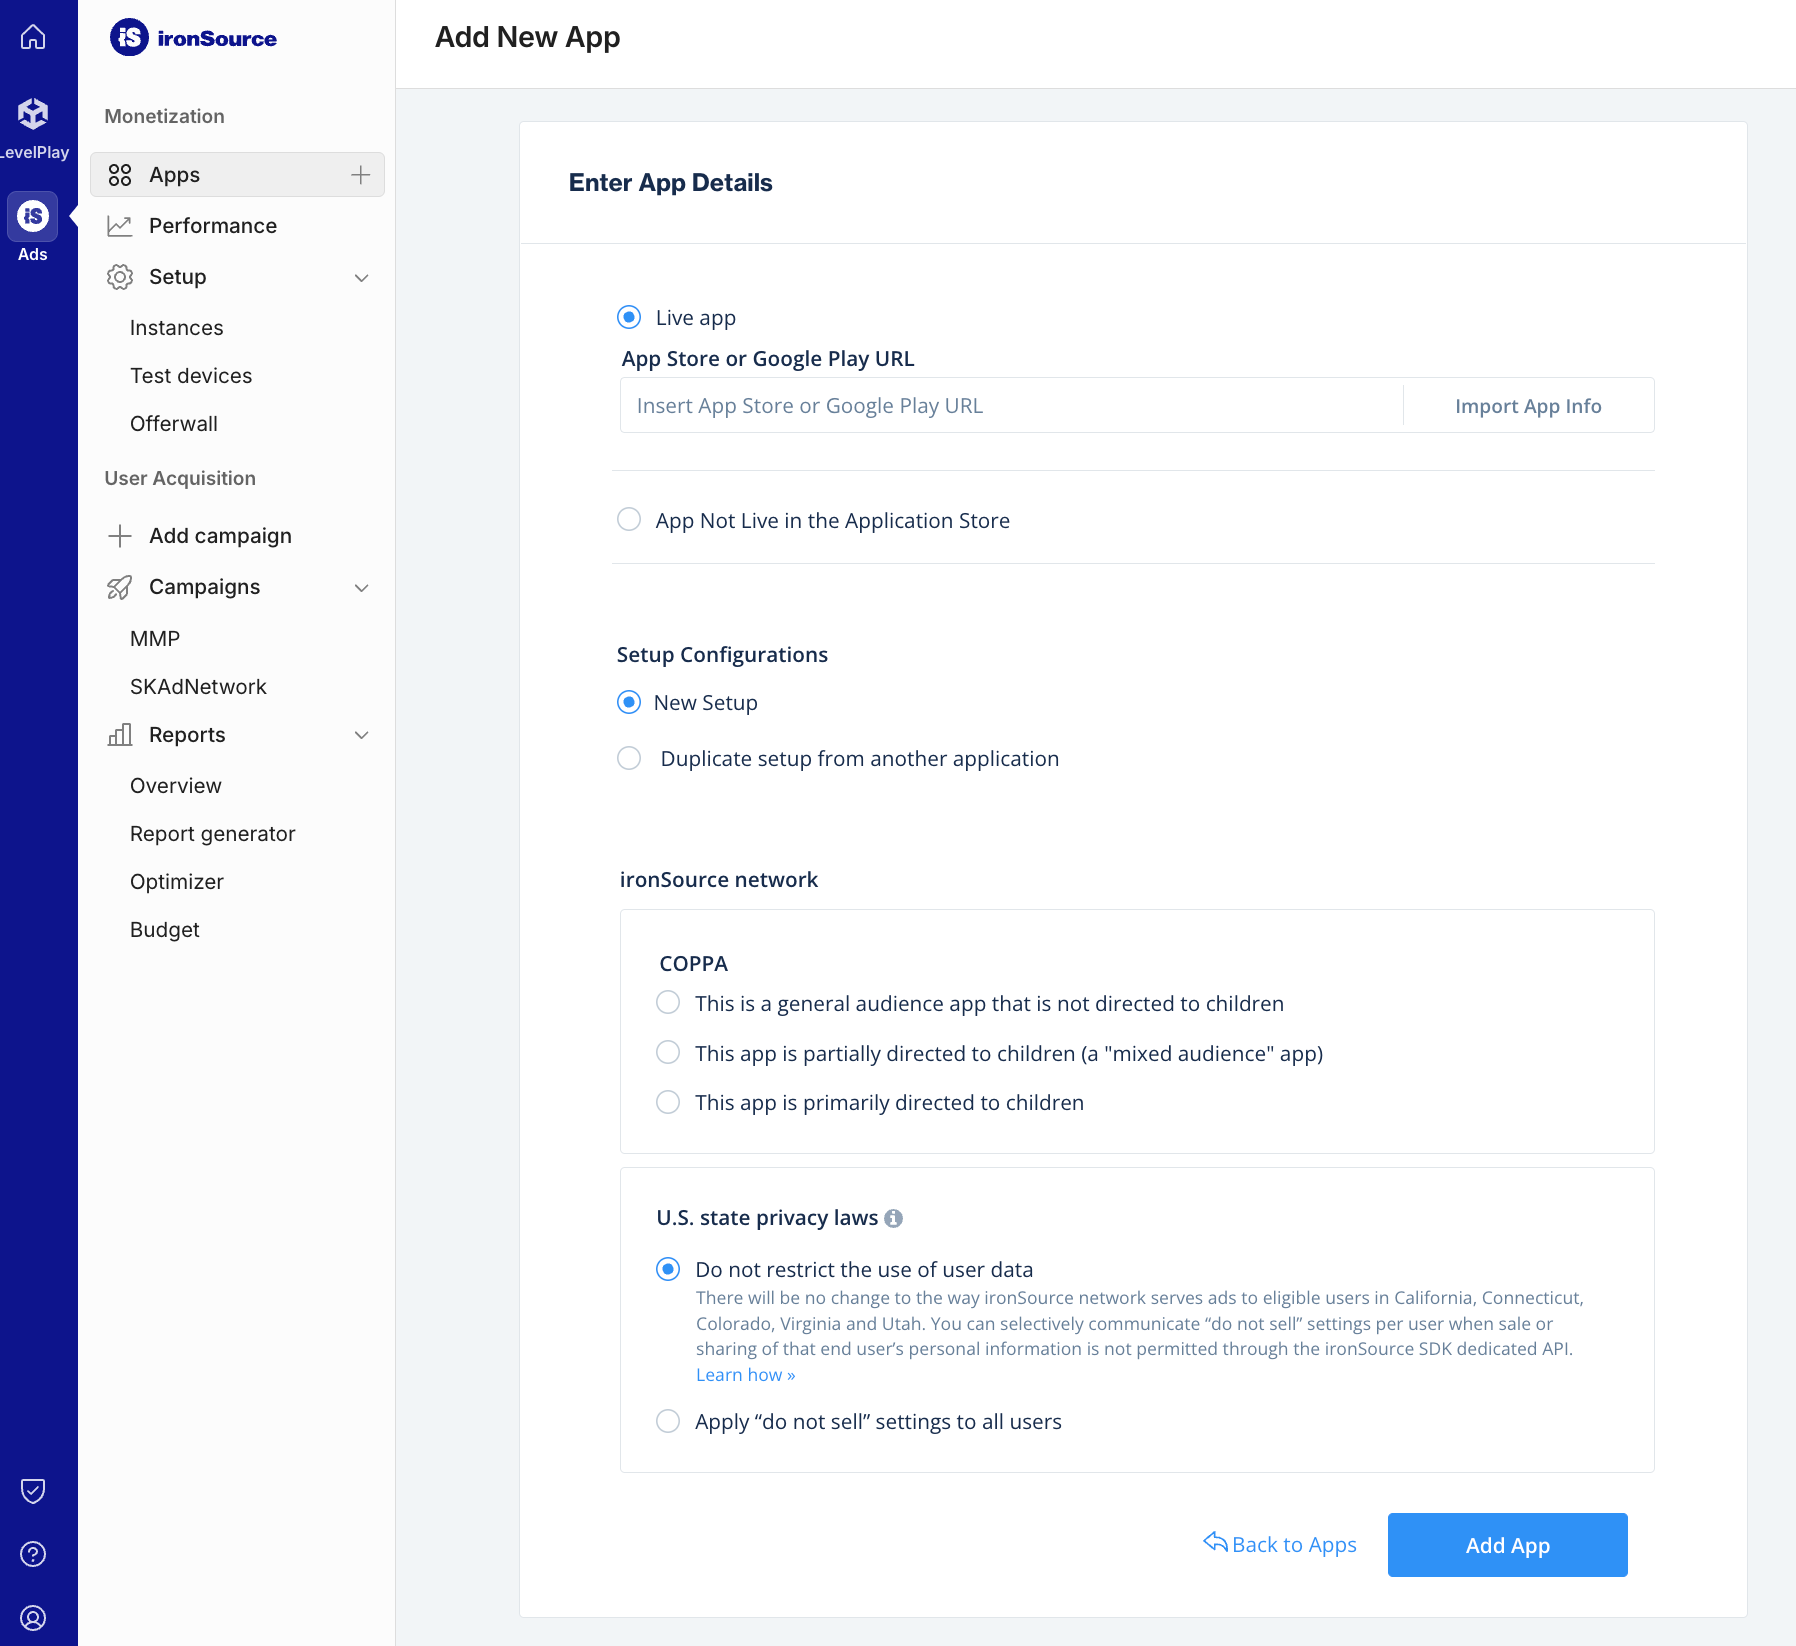This screenshot has width=1796, height=1646.
Task: Focus the App Store or Google Play URL field
Action: click(1010, 406)
